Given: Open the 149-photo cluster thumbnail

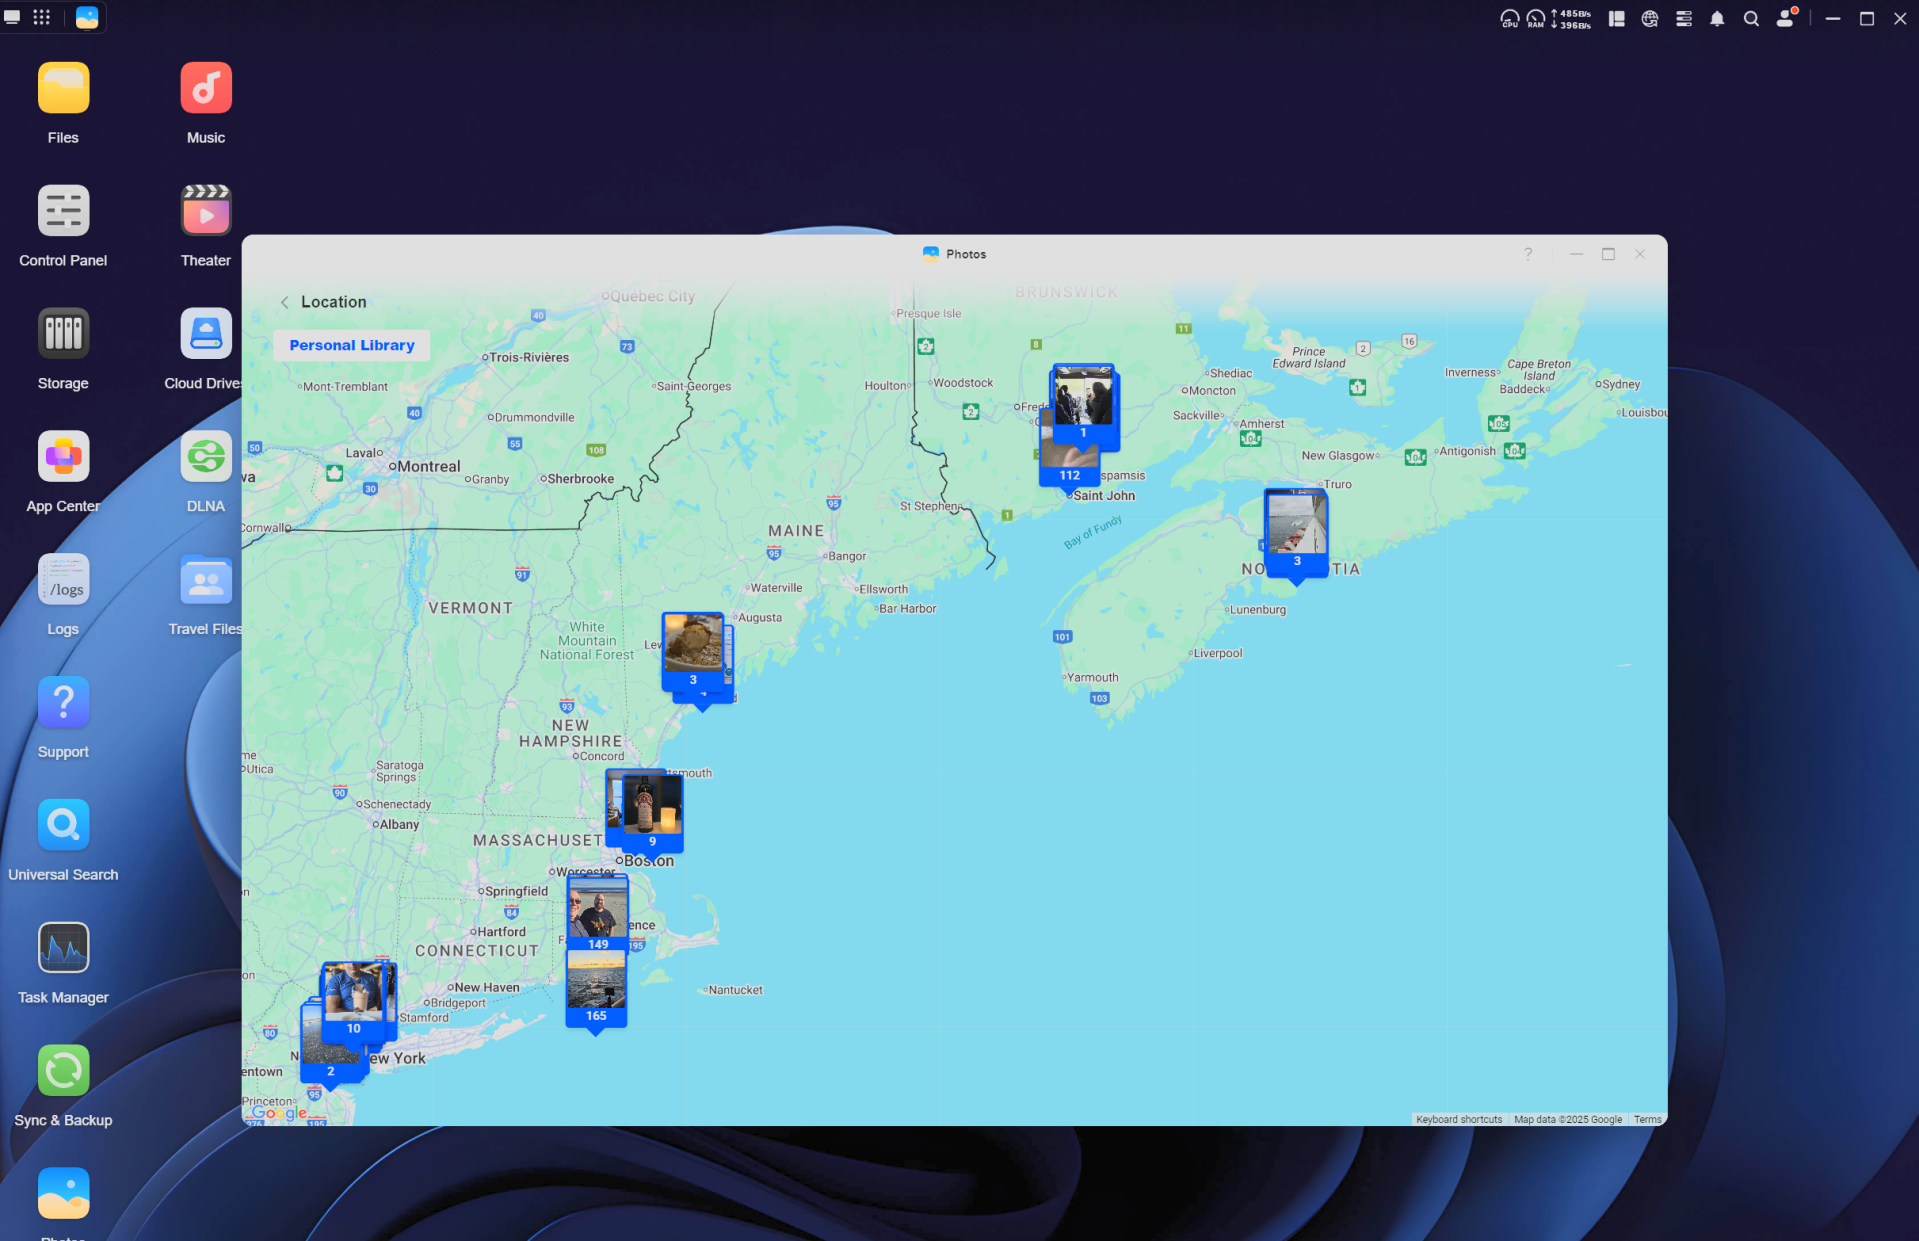Looking at the screenshot, I should (598, 912).
